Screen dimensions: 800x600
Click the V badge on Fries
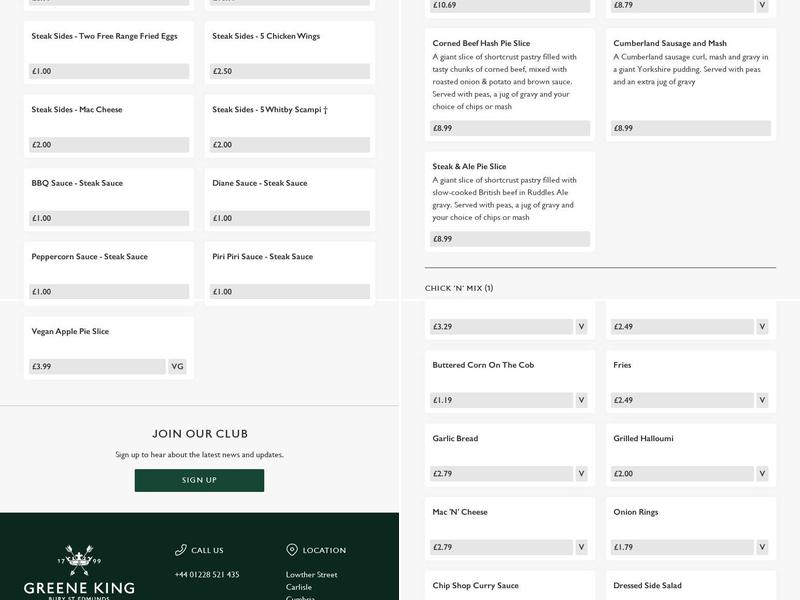point(762,400)
